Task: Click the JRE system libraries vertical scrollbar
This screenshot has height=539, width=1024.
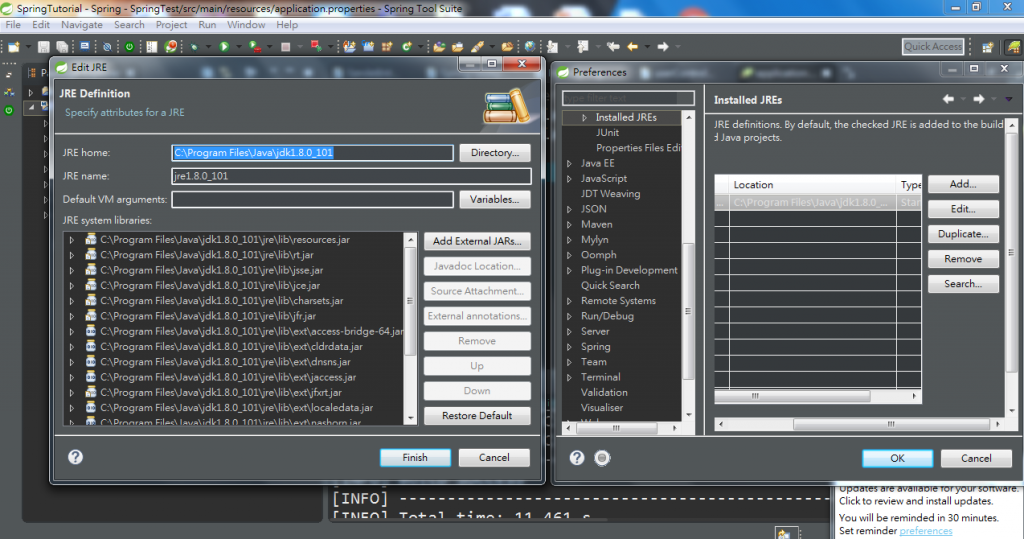Action: click(410, 329)
